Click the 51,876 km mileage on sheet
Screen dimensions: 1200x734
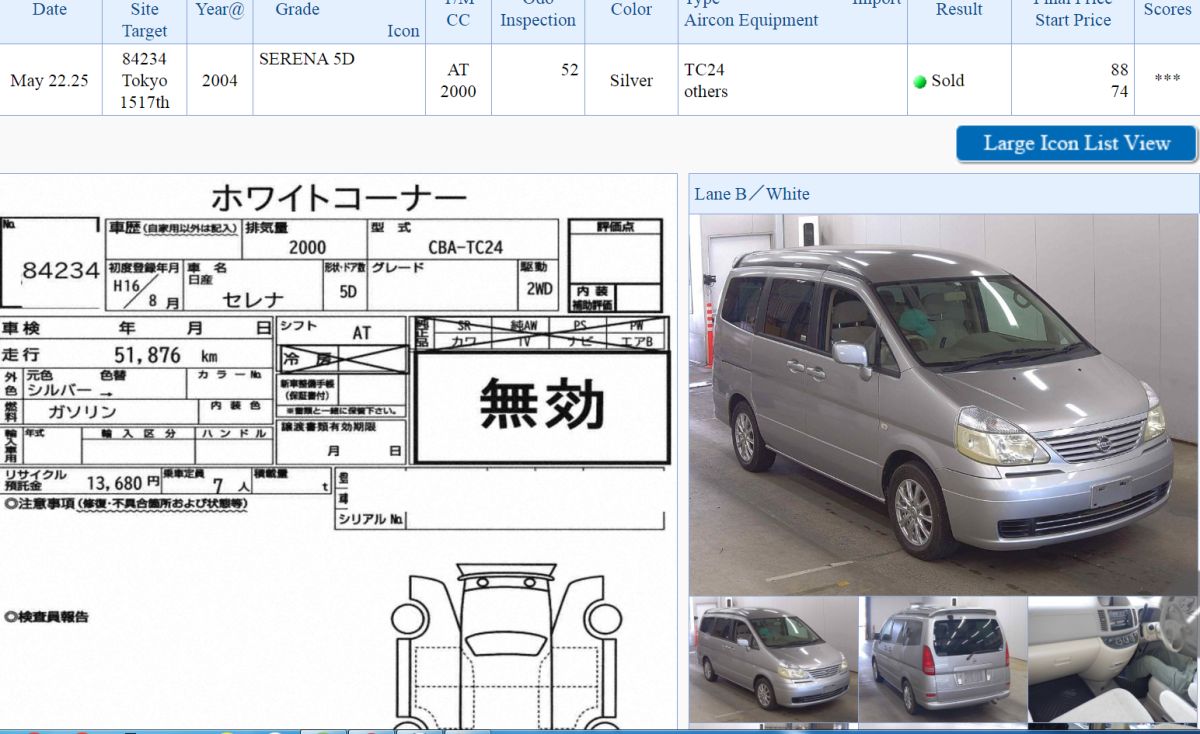165,355
